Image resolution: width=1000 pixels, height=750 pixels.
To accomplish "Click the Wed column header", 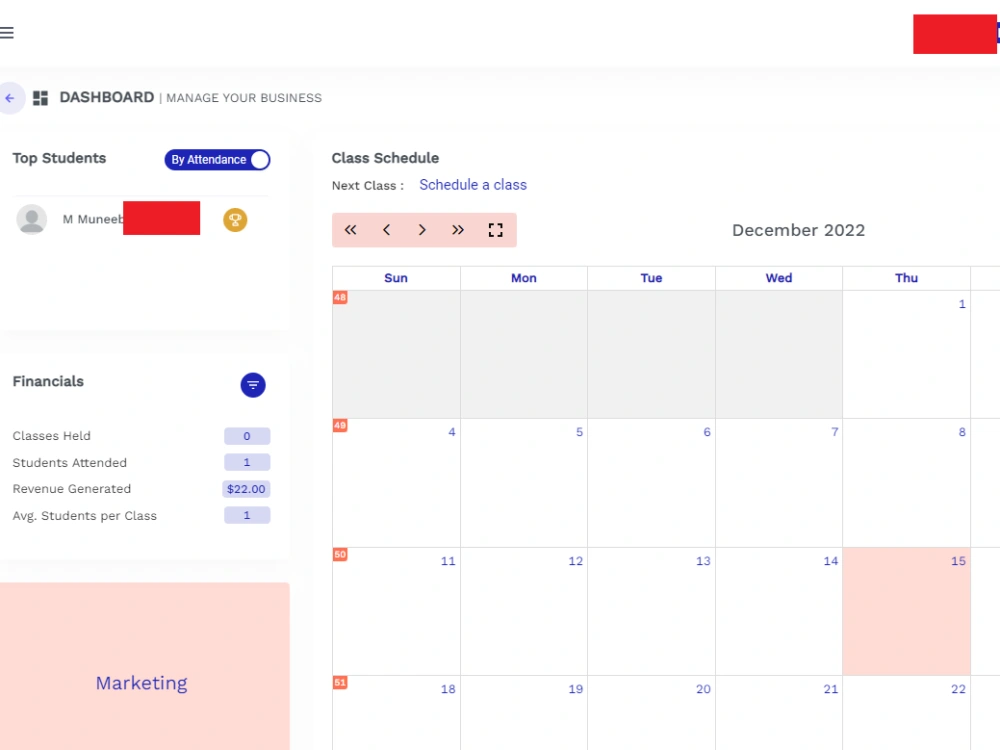I will [x=779, y=278].
